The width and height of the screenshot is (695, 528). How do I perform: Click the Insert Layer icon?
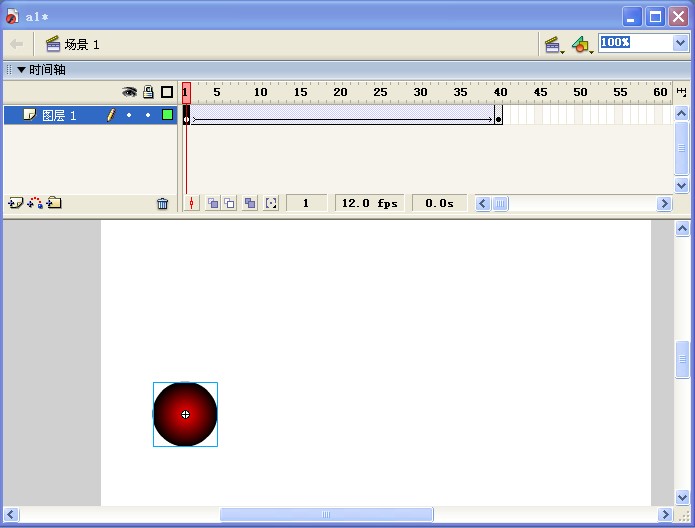pyautogui.click(x=15, y=203)
